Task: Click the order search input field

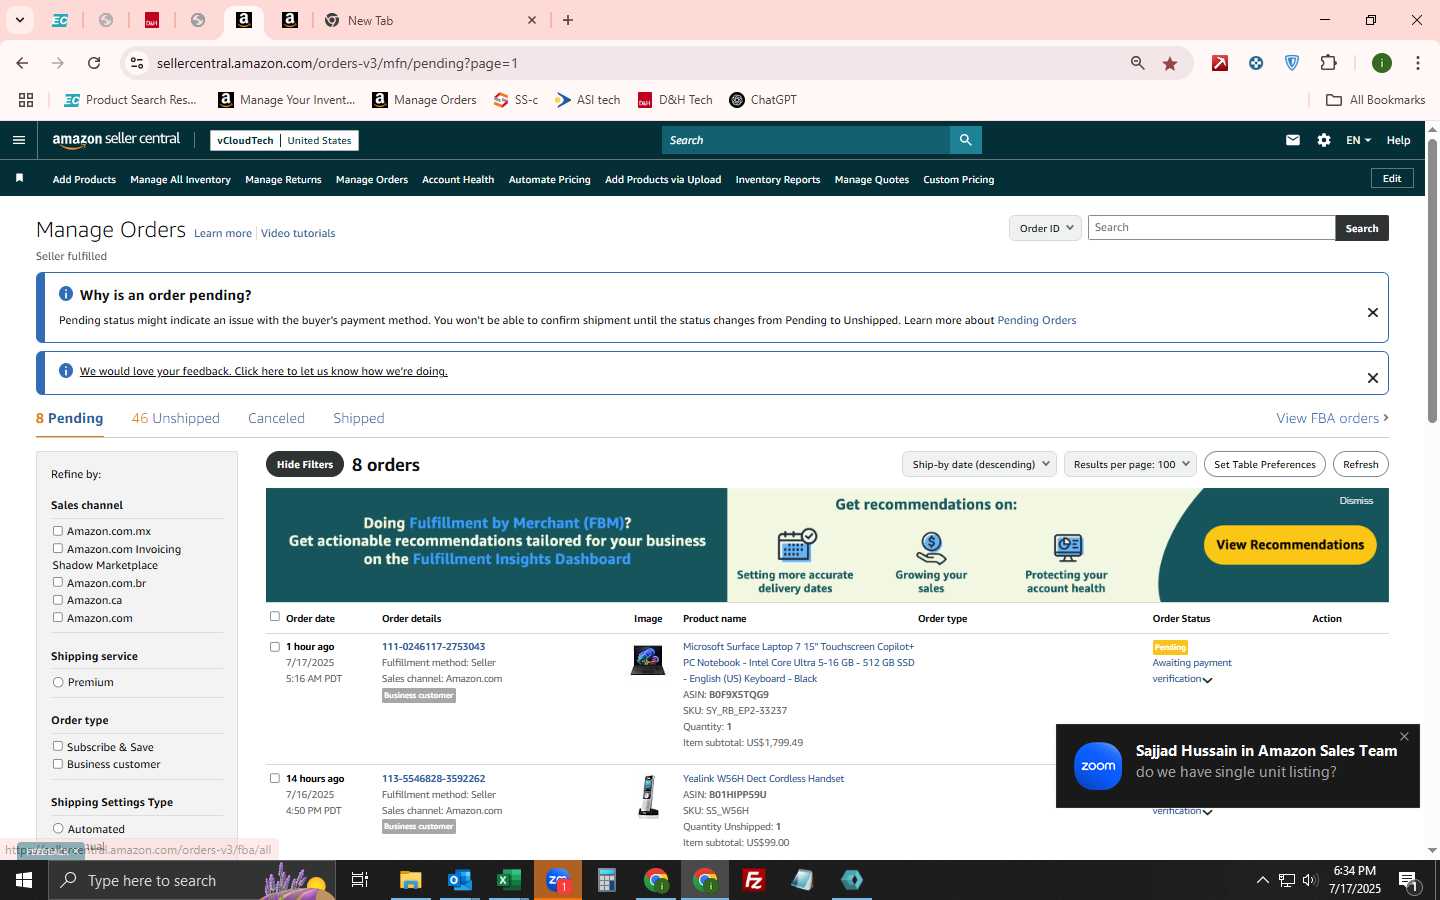Action: [x=1211, y=228]
